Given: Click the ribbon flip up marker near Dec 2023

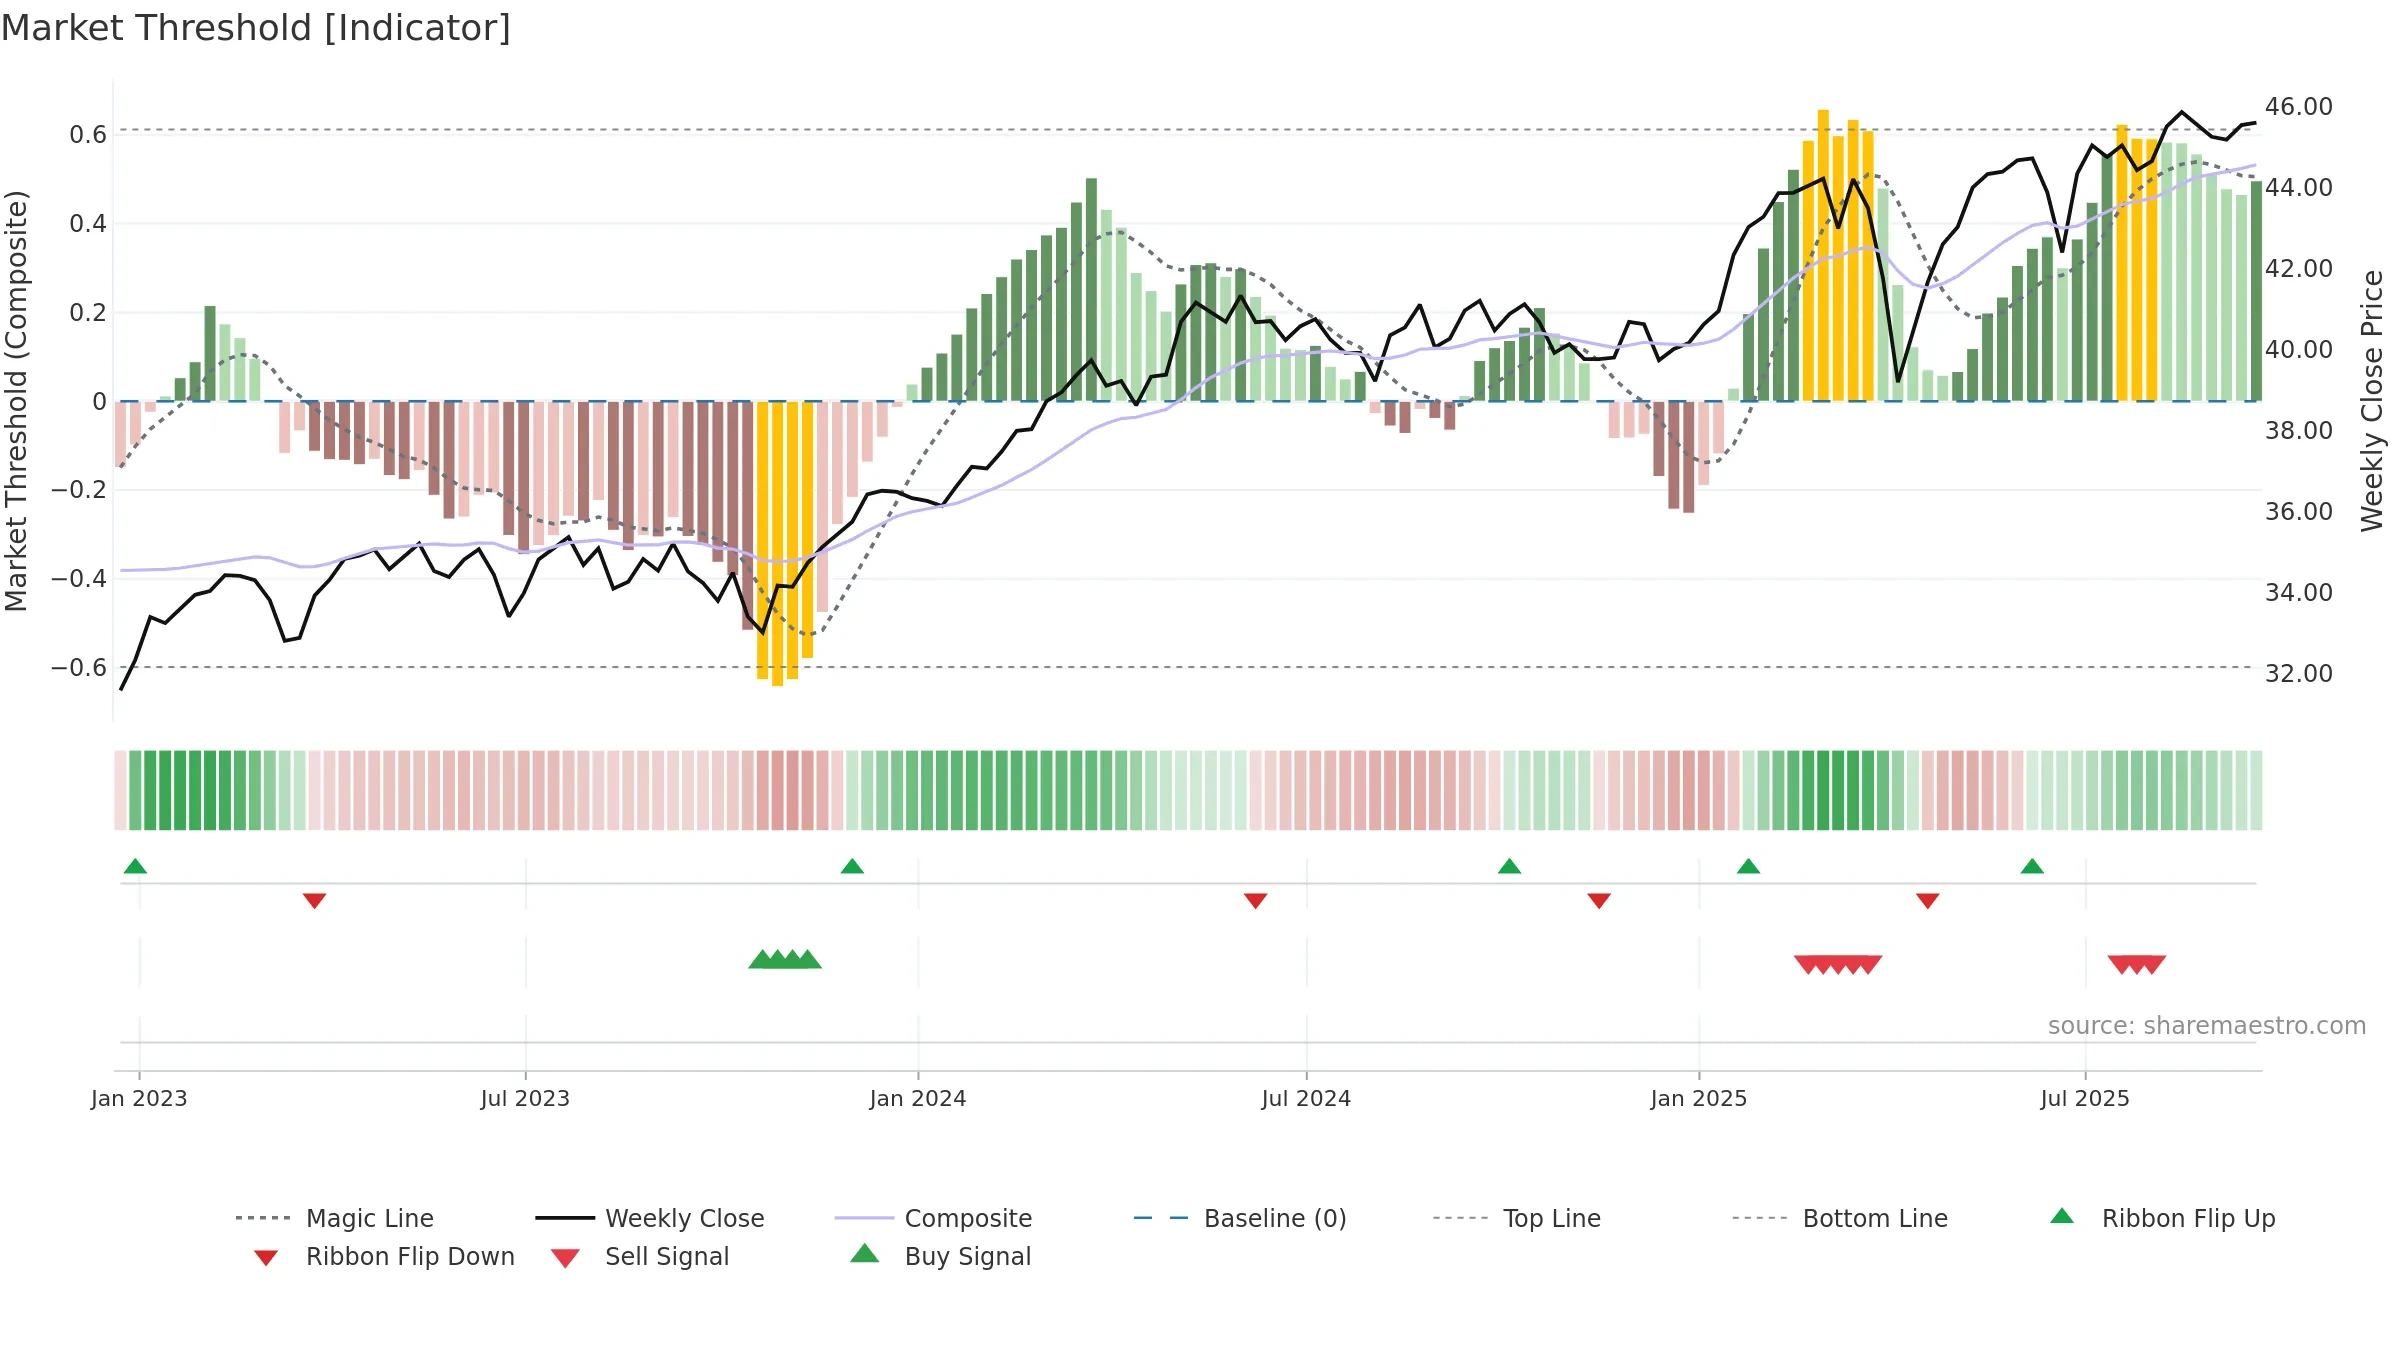Looking at the screenshot, I should [x=852, y=866].
